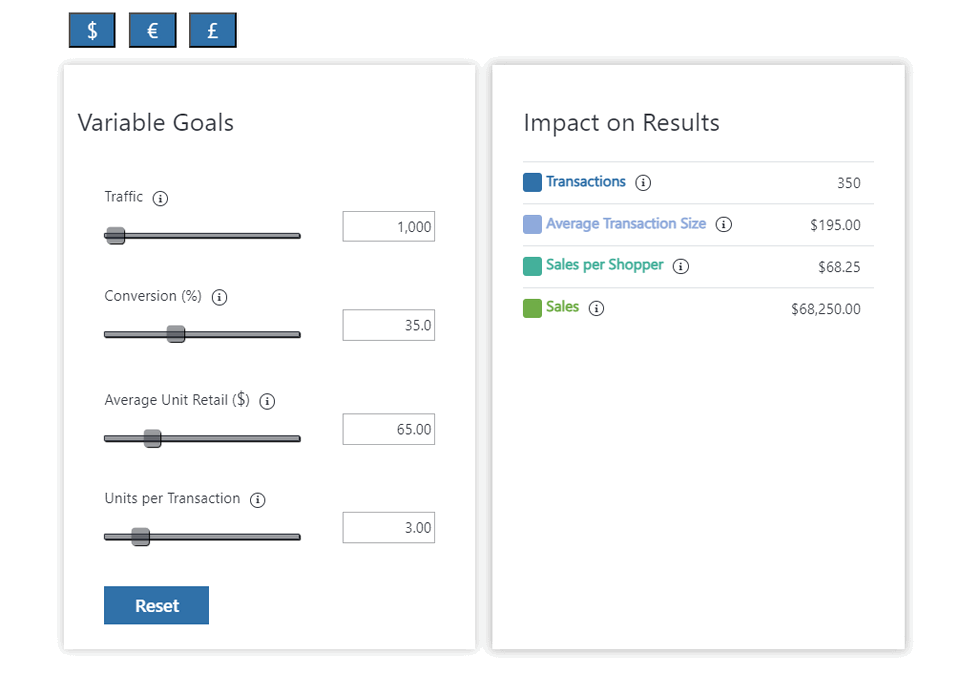Open the Sales info icon
Image resolution: width=960 pixels, height=695 pixels.
(596, 308)
